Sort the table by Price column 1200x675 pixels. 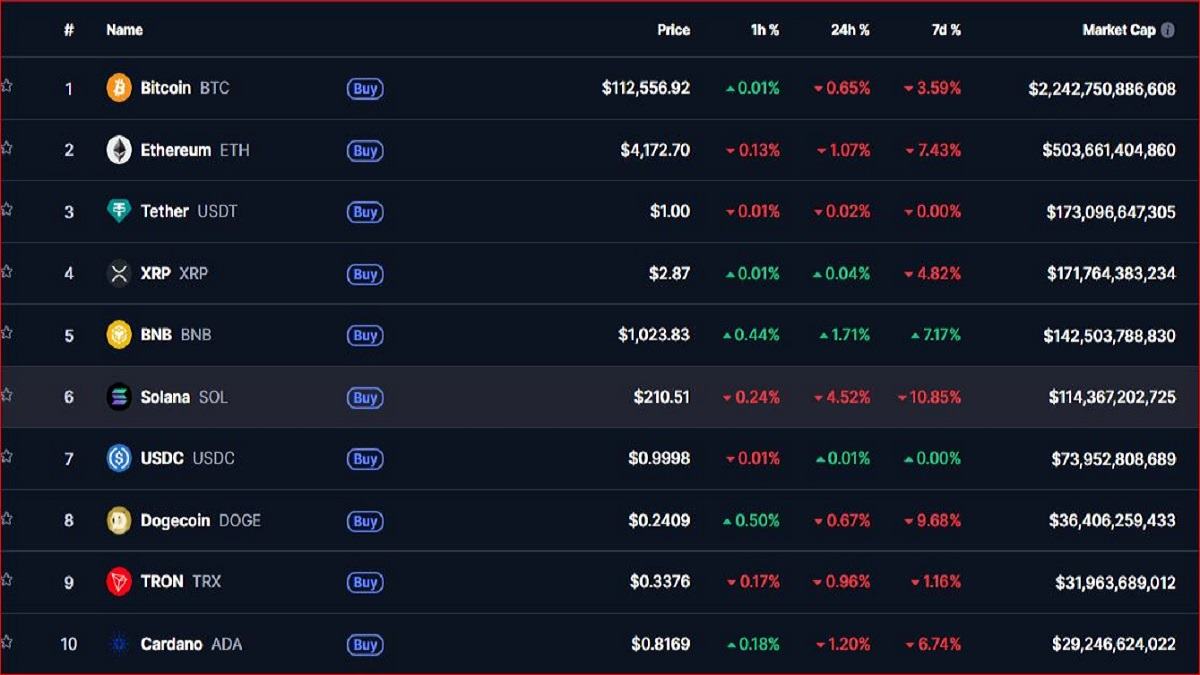pyautogui.click(x=673, y=30)
